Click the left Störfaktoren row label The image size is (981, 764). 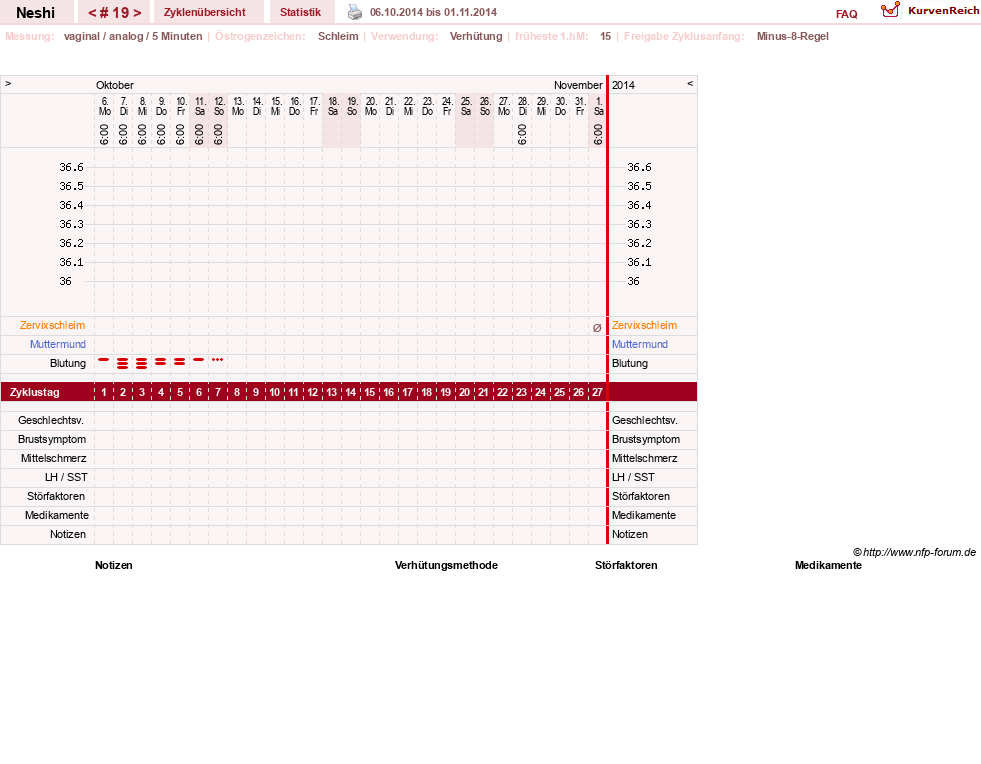(56, 496)
